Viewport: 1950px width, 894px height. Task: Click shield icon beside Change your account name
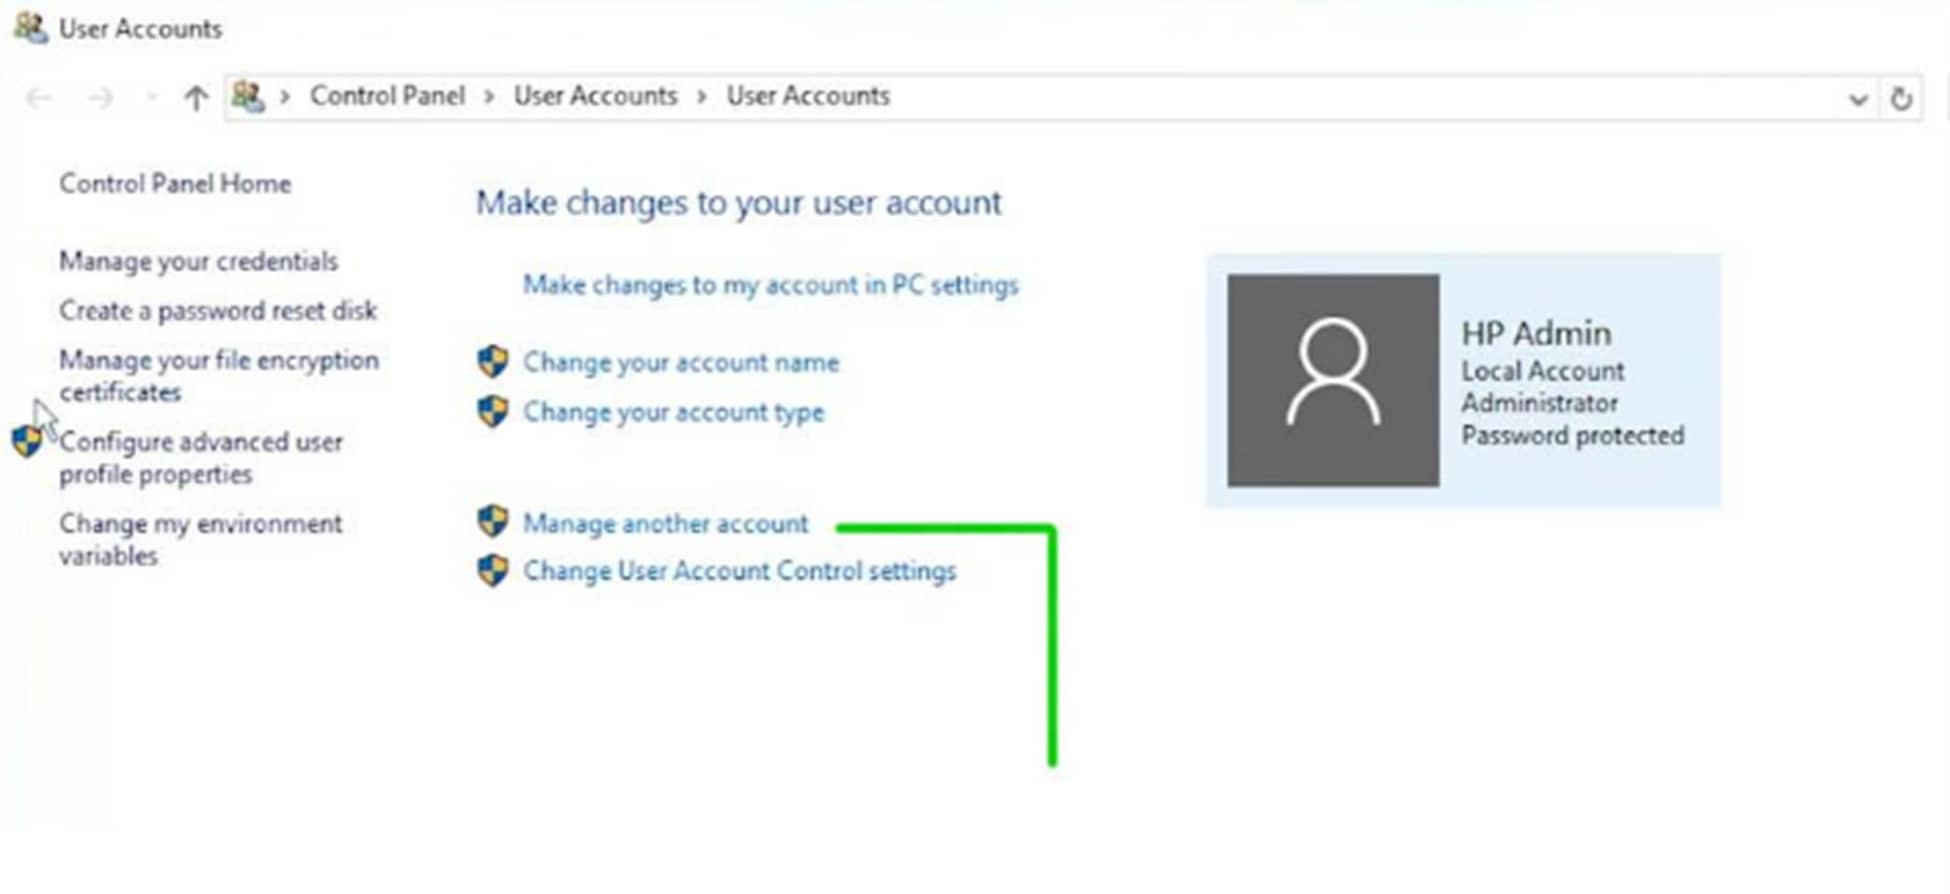(493, 362)
